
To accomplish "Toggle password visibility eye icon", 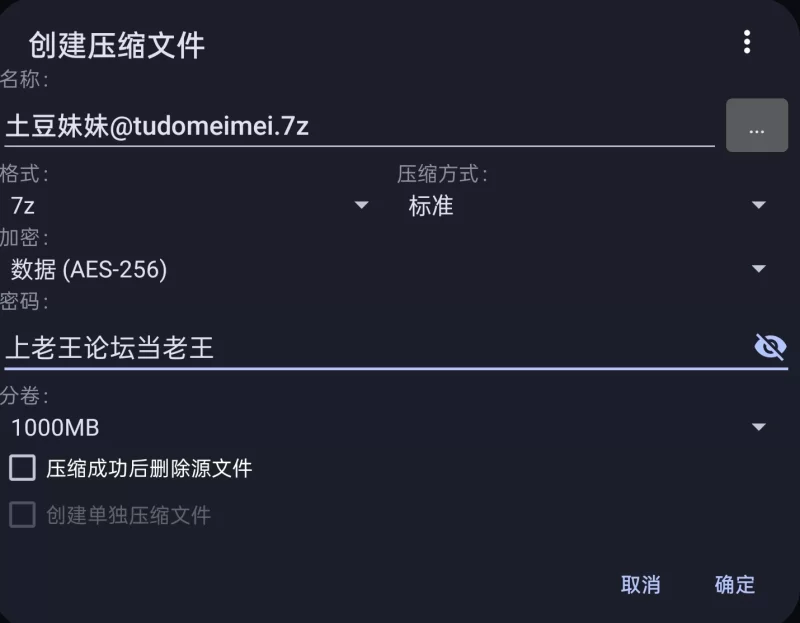I will click(x=769, y=347).
